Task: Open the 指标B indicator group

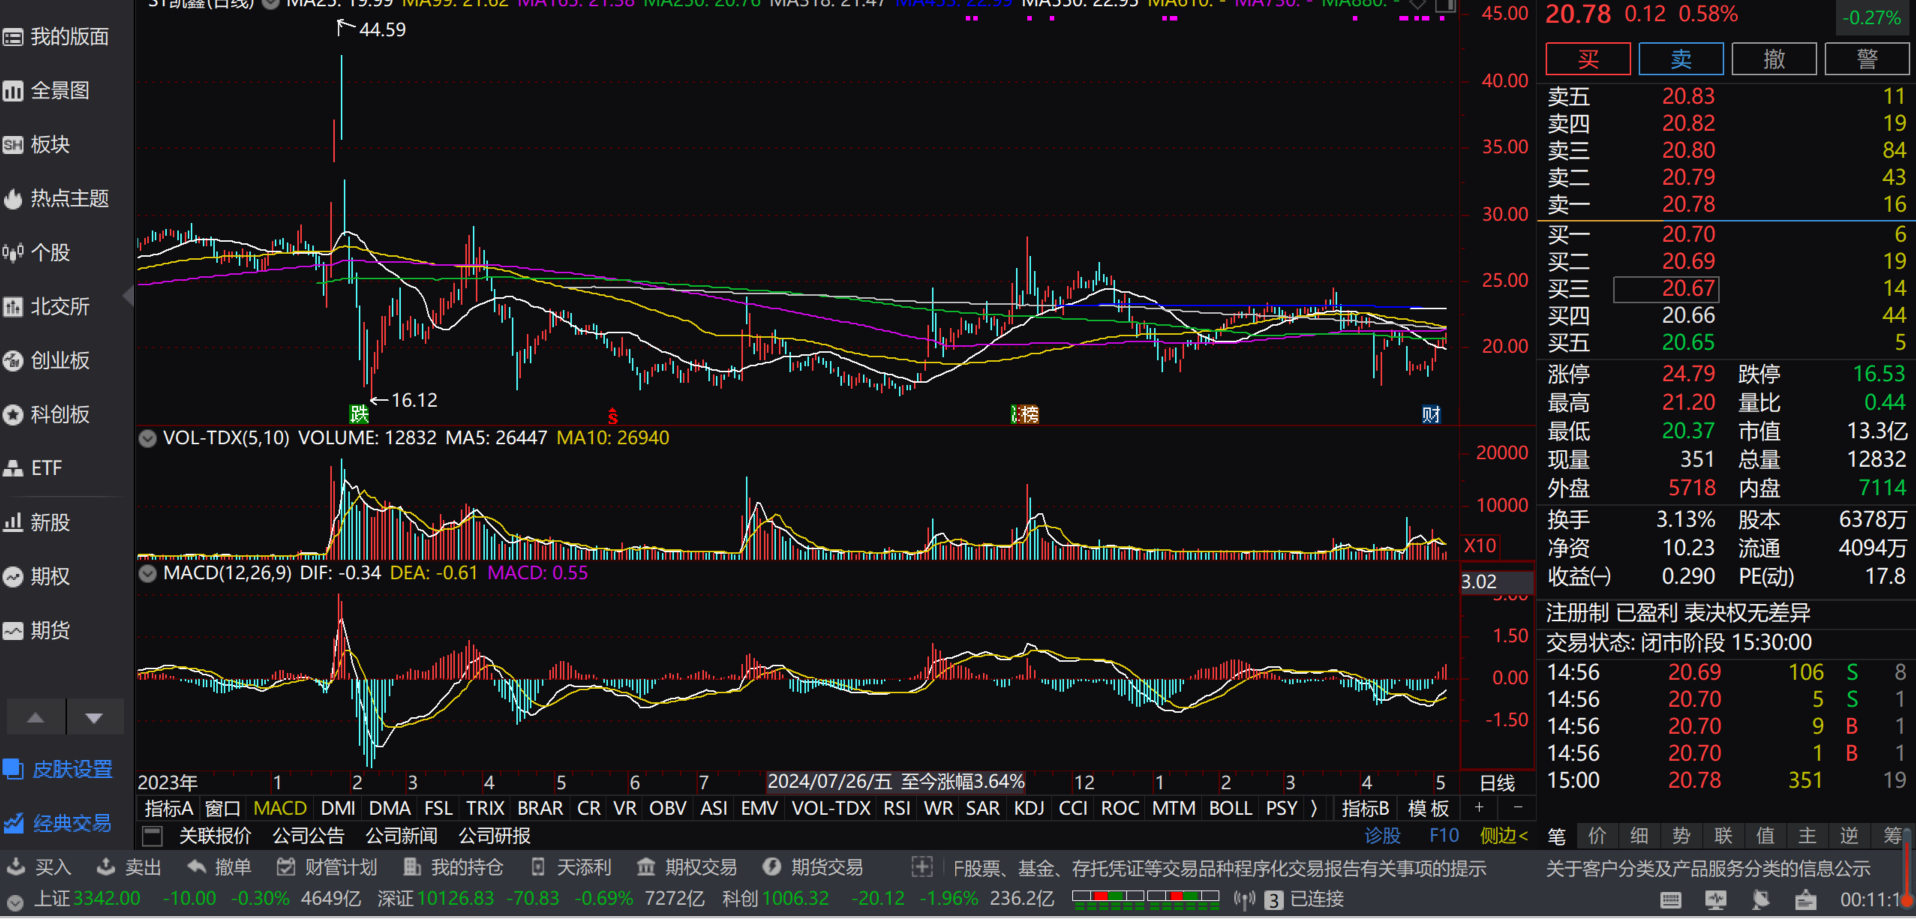Action: click(1365, 808)
